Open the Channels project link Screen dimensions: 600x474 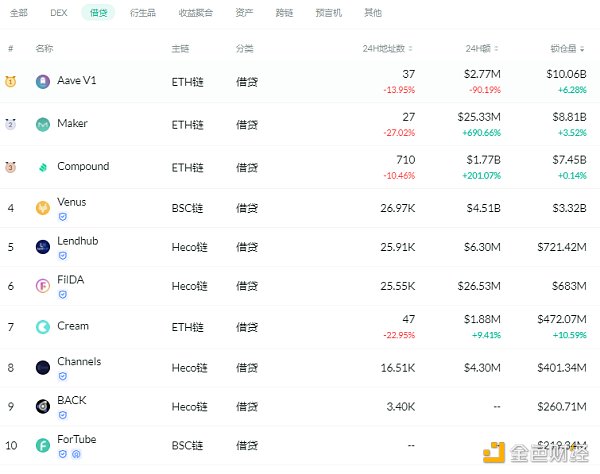point(79,362)
